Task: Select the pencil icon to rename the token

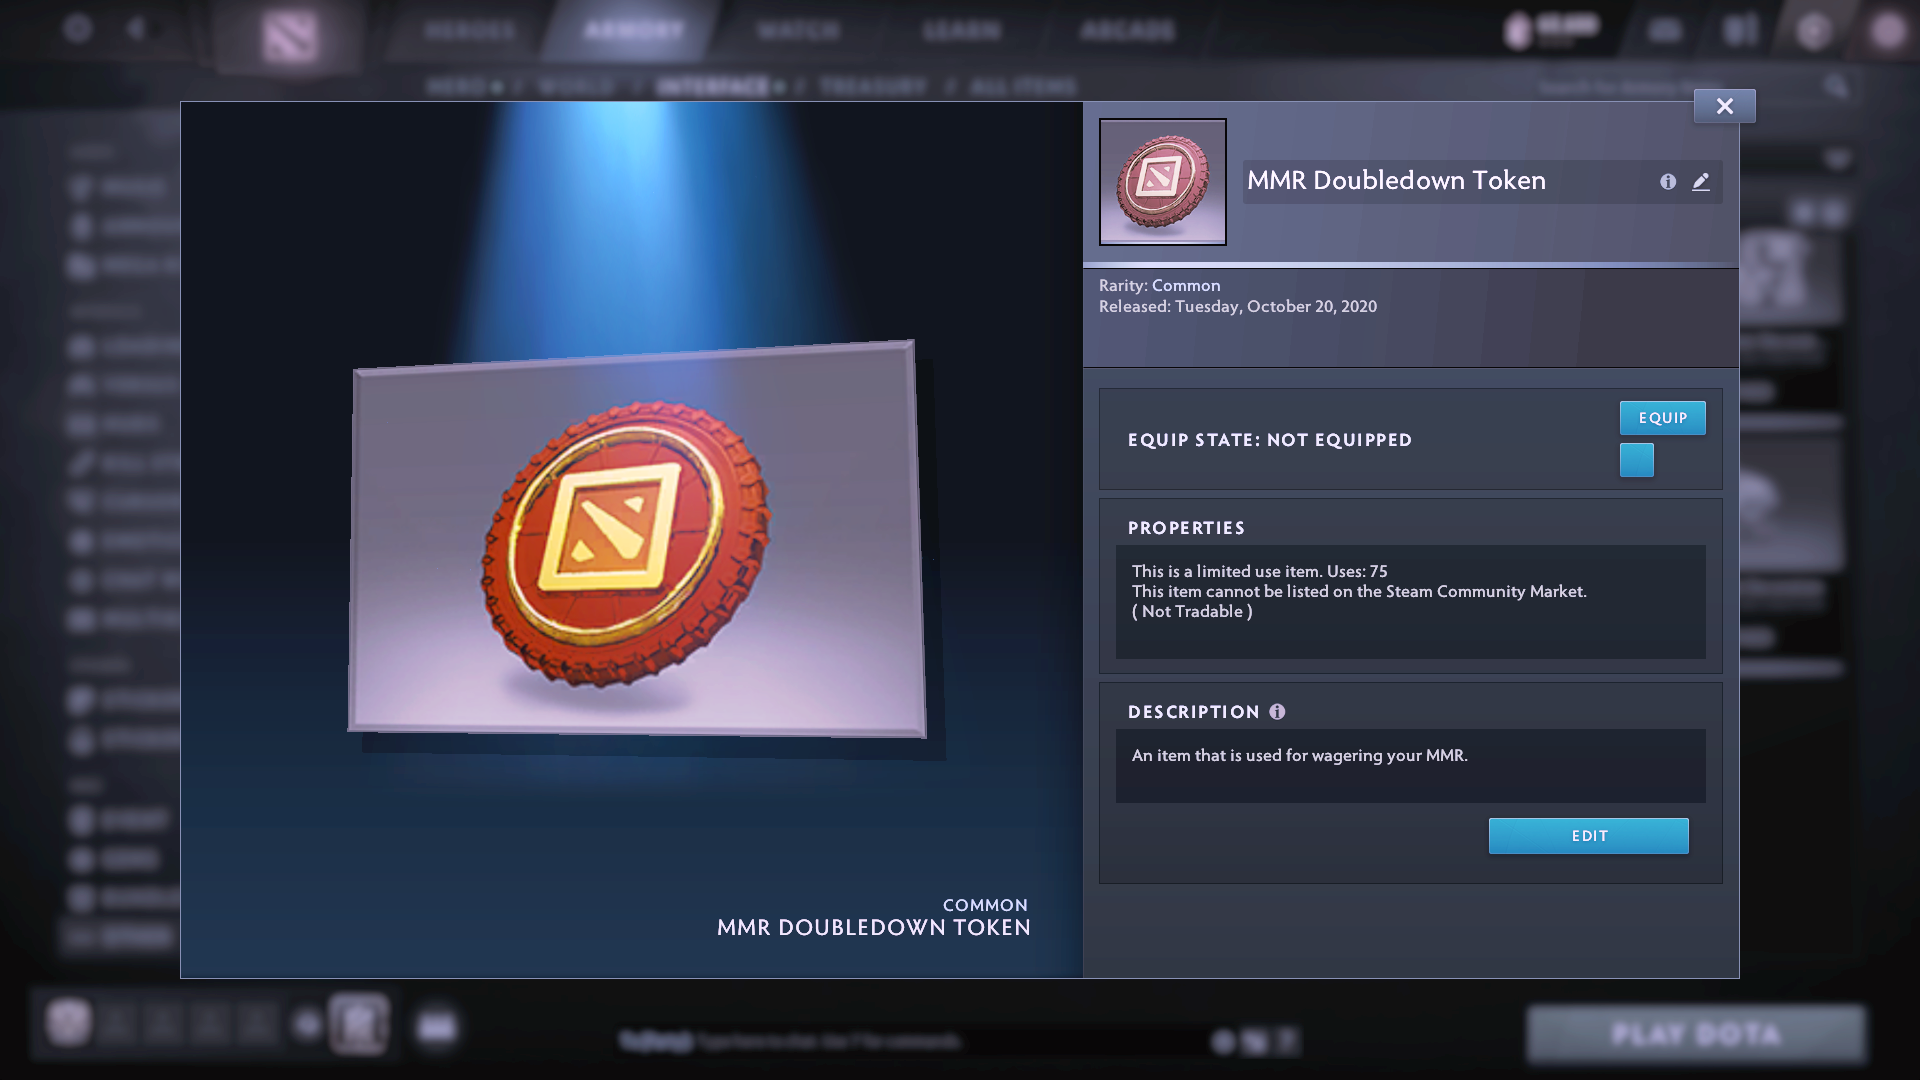Action: 1701,182
